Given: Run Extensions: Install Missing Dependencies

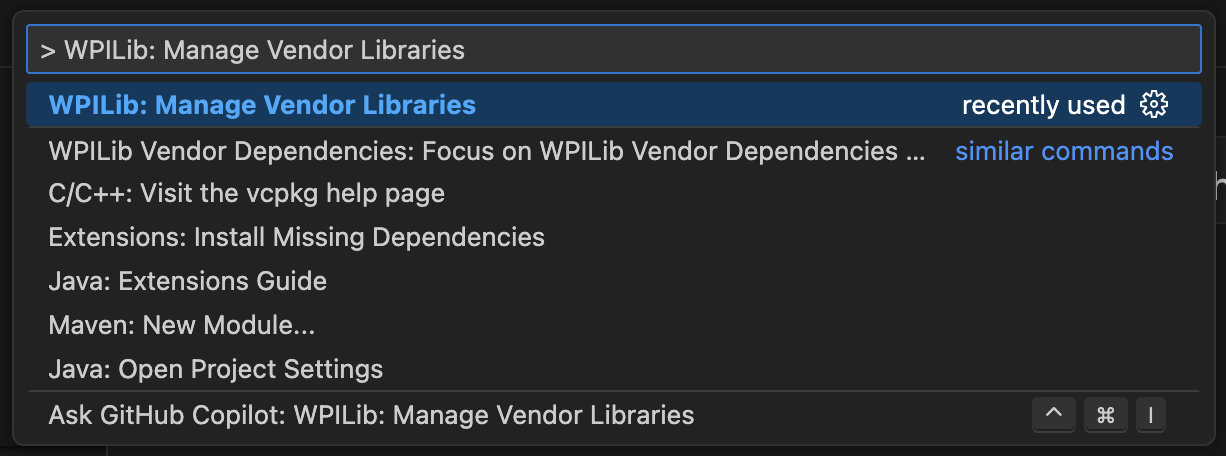Looking at the screenshot, I should pyautogui.click(x=296, y=237).
